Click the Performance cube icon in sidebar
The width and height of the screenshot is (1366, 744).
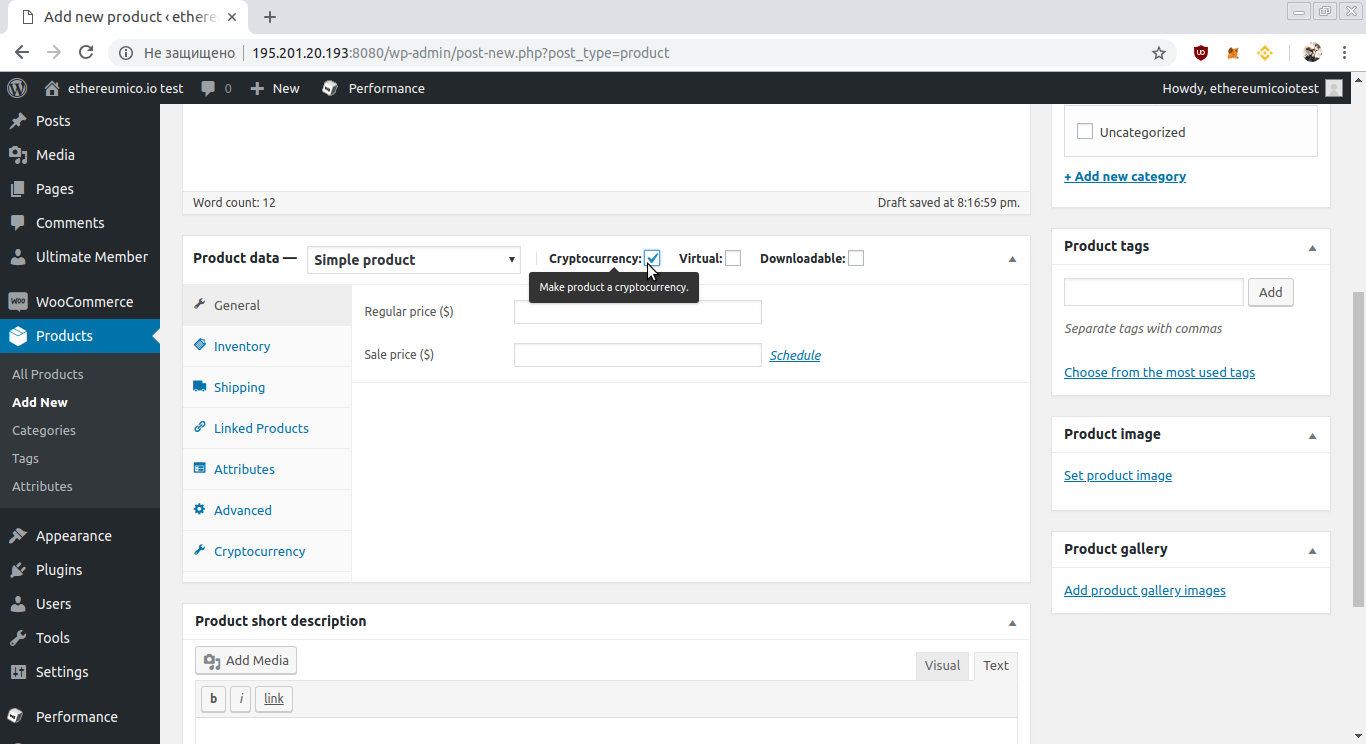pyautogui.click(x=17, y=717)
